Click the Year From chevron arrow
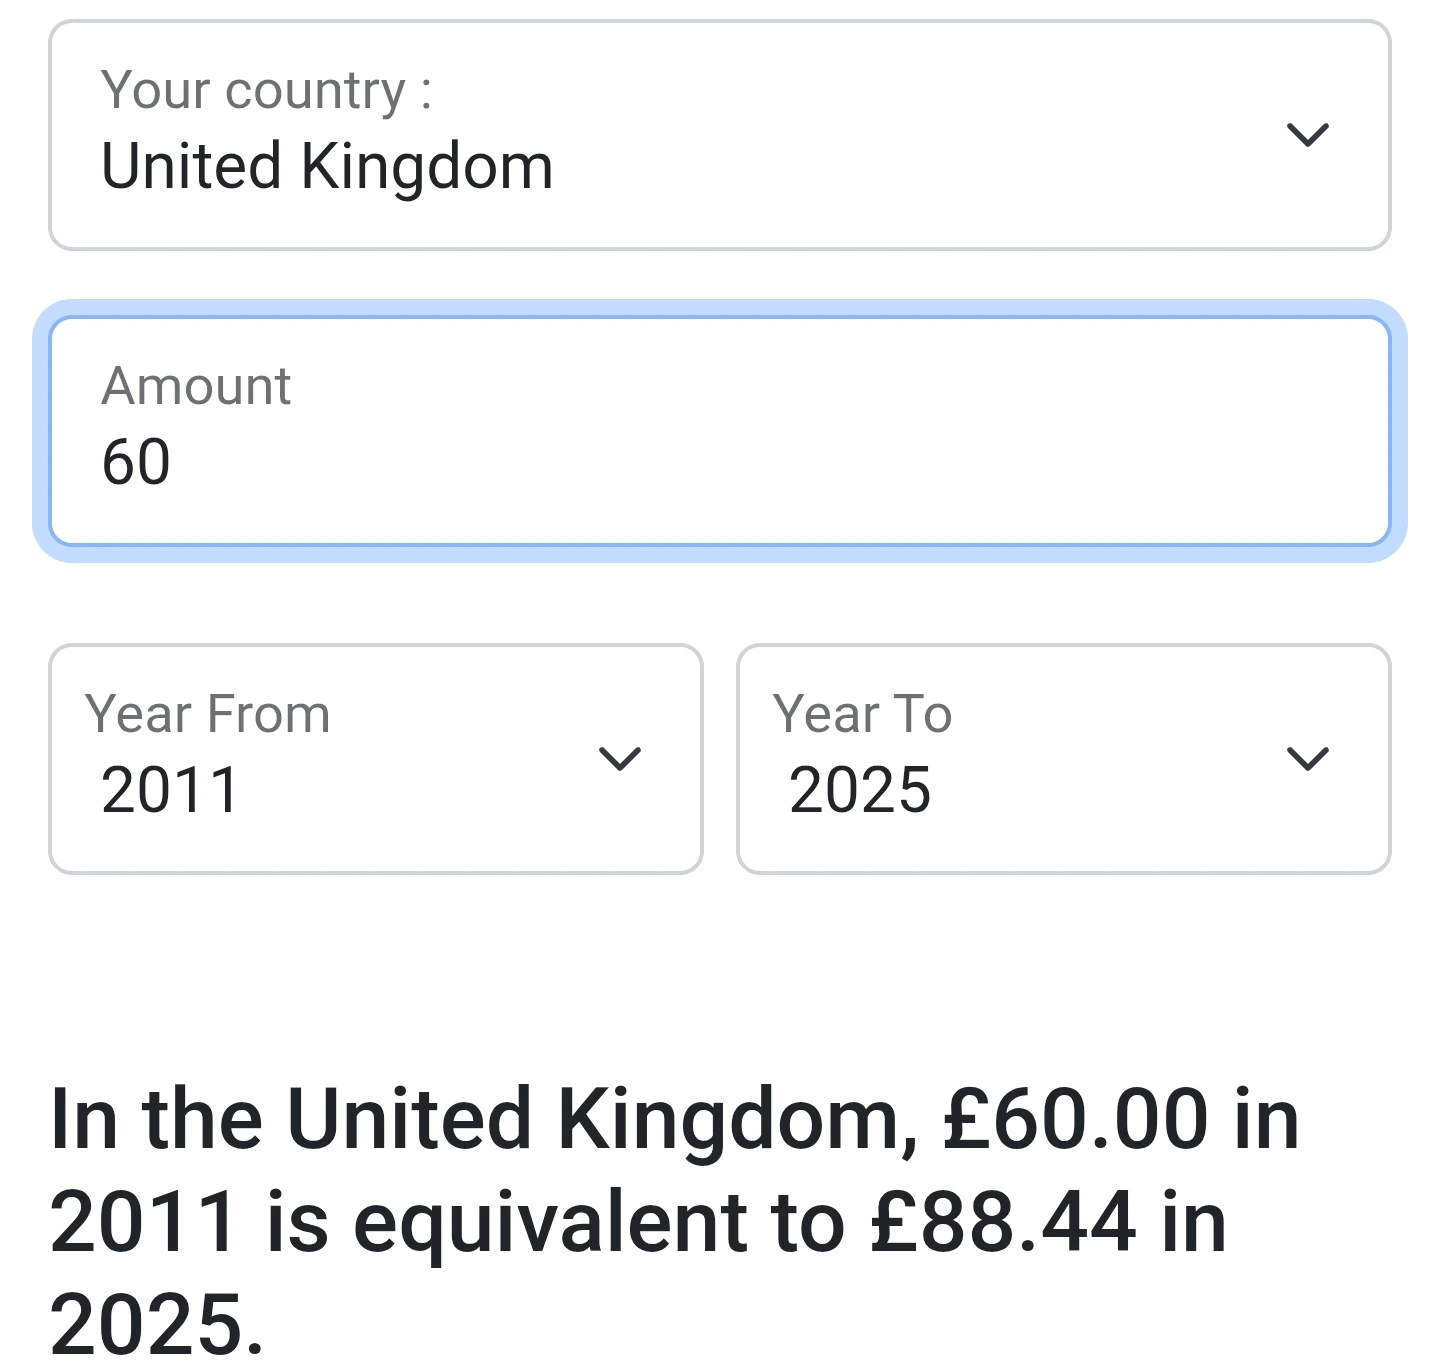This screenshot has height=1369, width=1440. coord(619,759)
